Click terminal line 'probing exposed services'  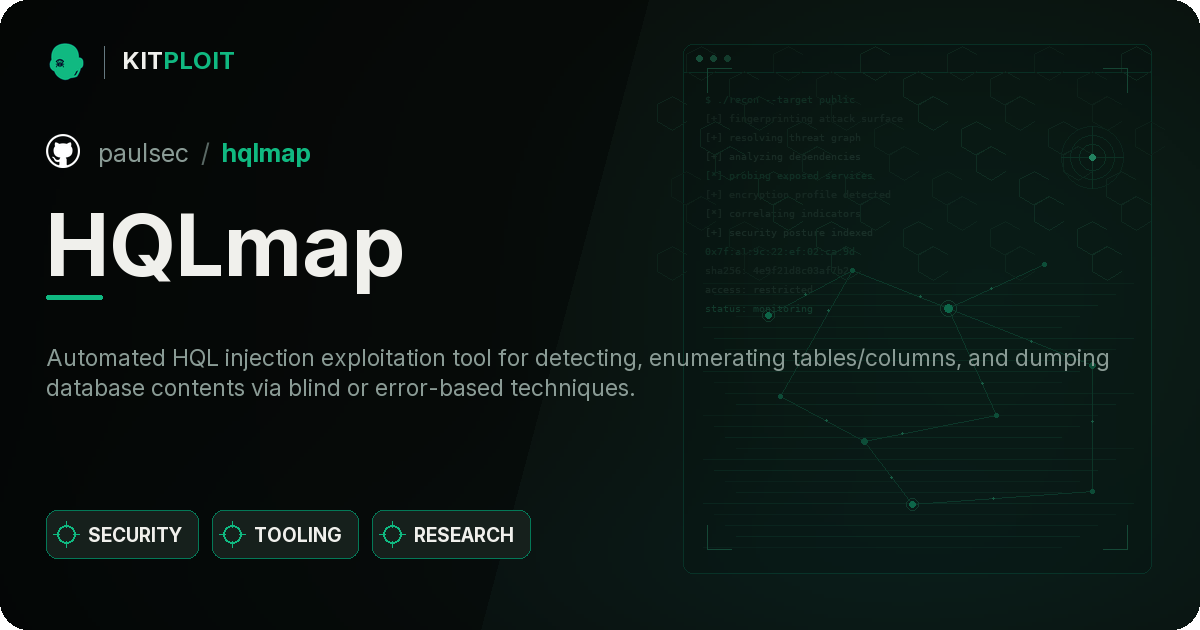pos(789,176)
